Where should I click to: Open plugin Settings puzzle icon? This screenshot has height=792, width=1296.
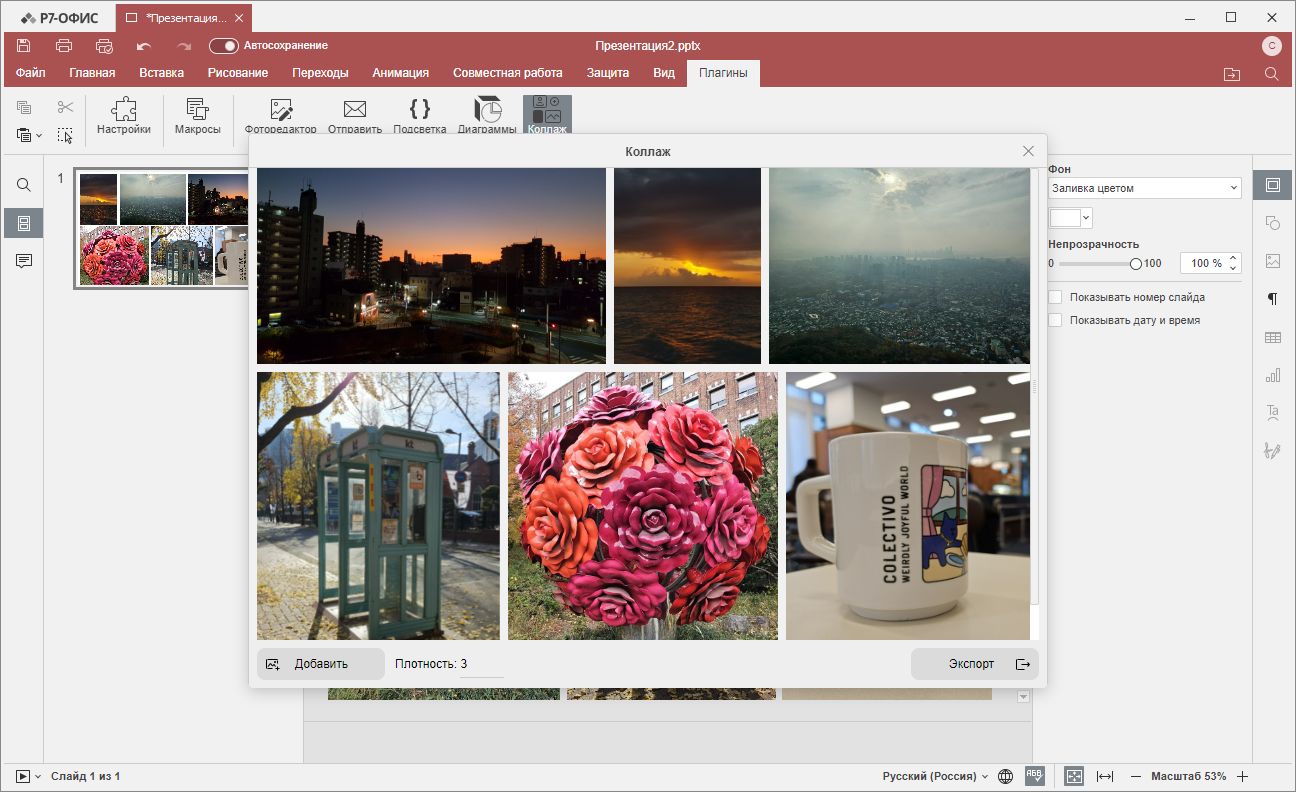124,115
